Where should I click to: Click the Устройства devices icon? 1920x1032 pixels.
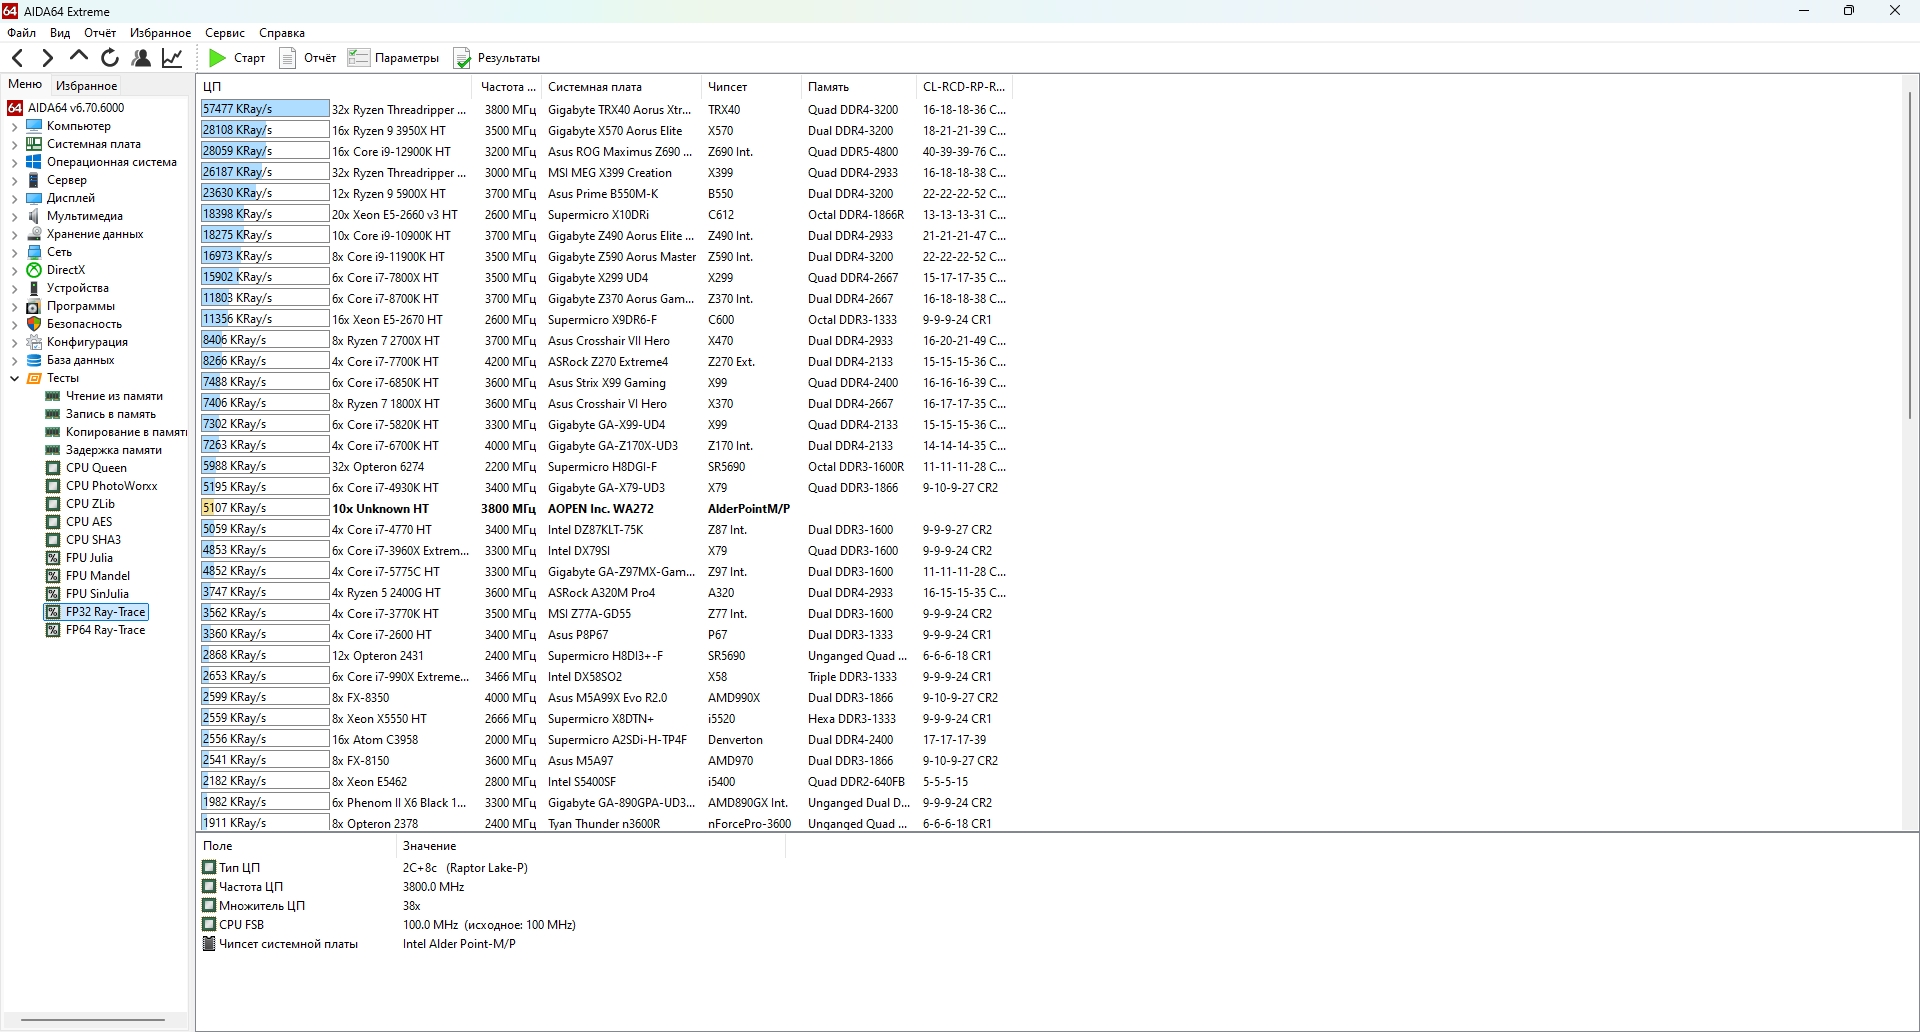(x=34, y=288)
